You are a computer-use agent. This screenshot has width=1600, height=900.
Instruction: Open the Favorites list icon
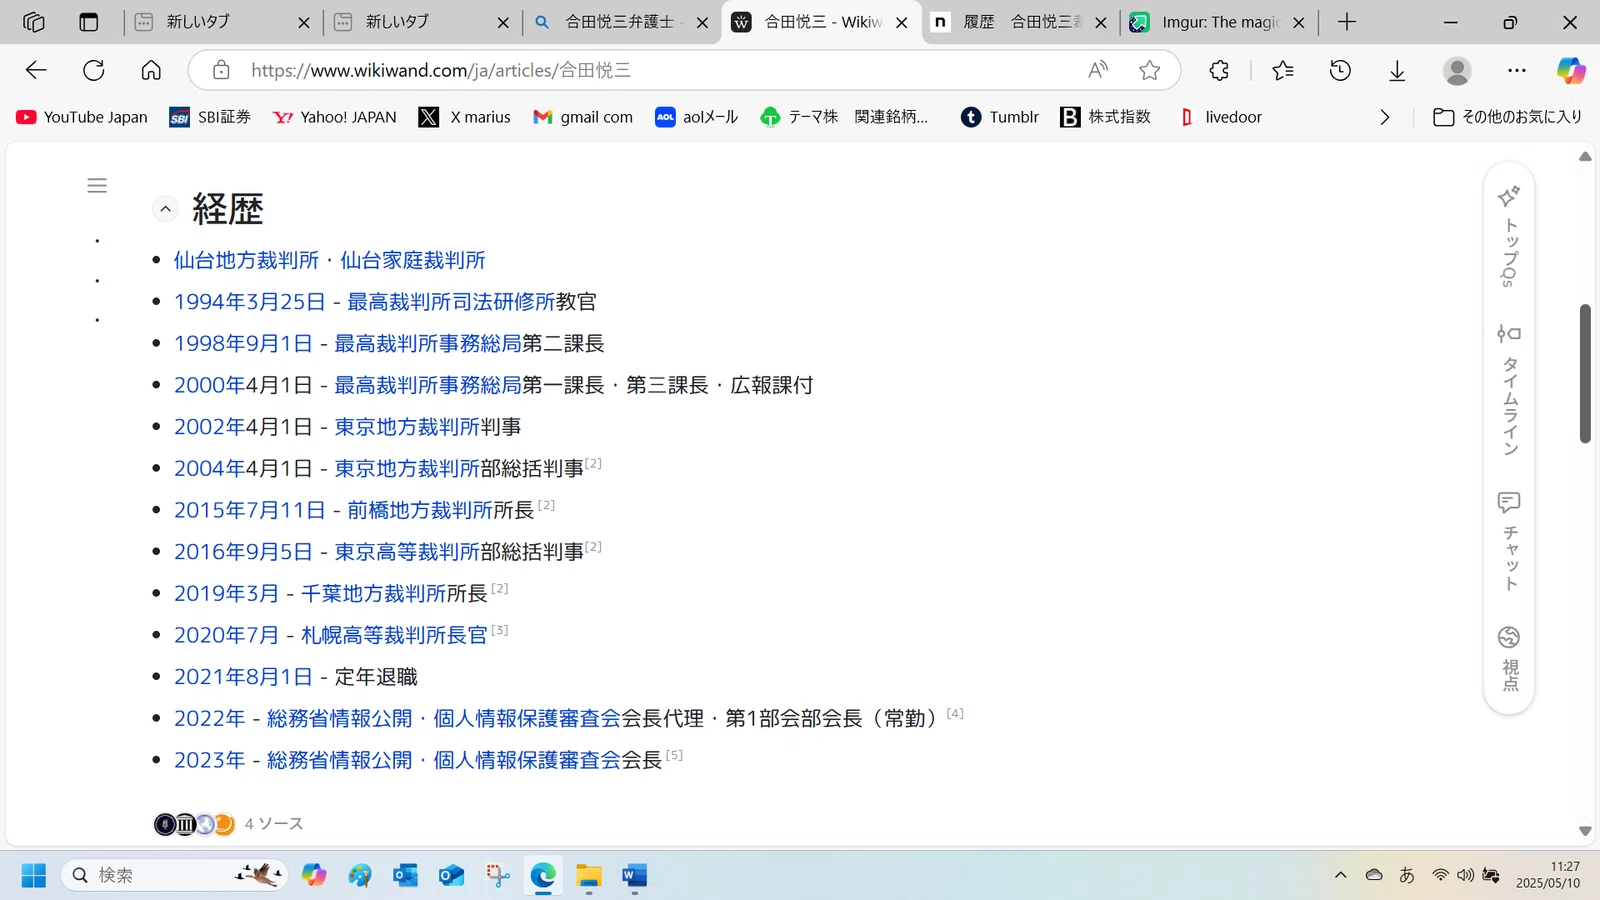(x=1283, y=70)
